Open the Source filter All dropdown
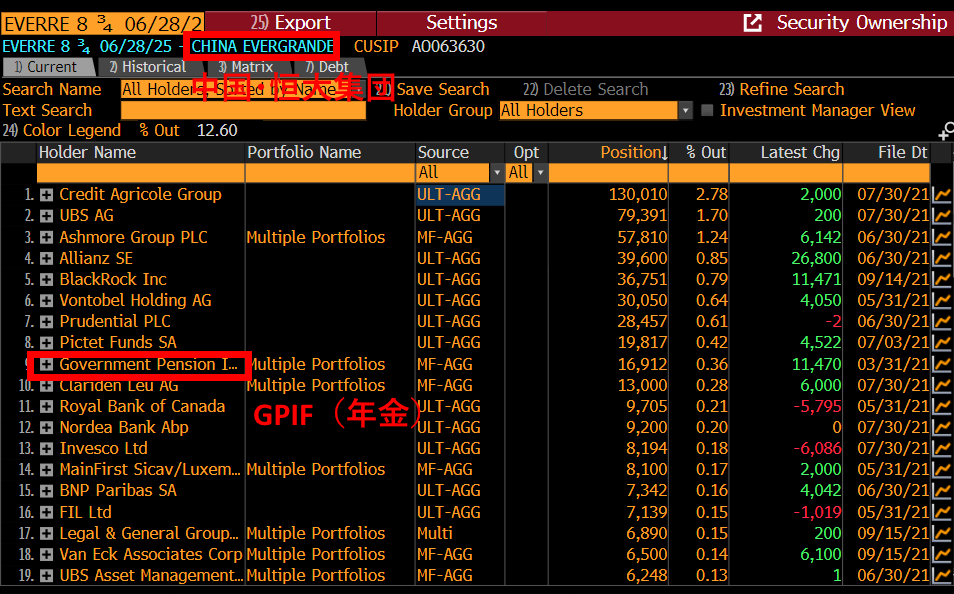Viewport: 954px width, 594px height. click(496, 172)
